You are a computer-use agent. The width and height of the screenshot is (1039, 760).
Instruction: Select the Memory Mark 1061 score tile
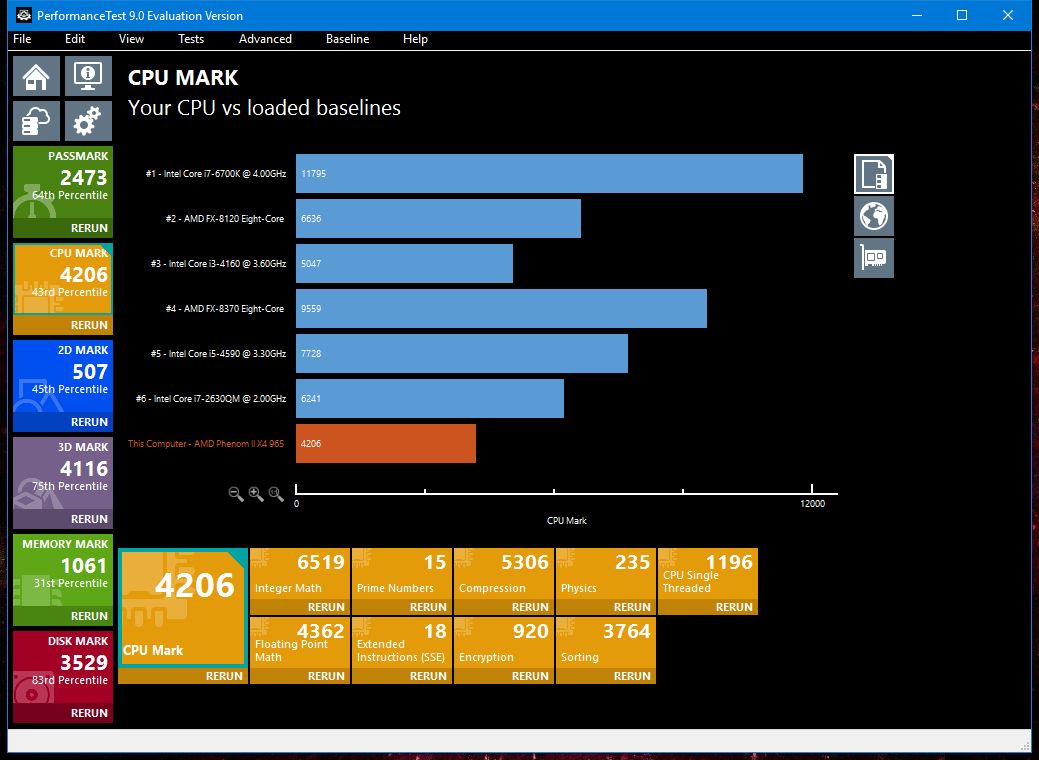(x=63, y=571)
